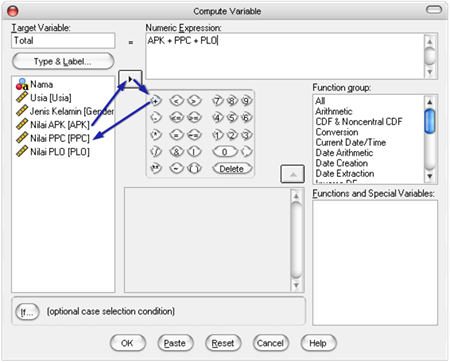Screen dimensions: 450x363
Task: Click the equals (=) keypad button
Action: click(x=177, y=135)
